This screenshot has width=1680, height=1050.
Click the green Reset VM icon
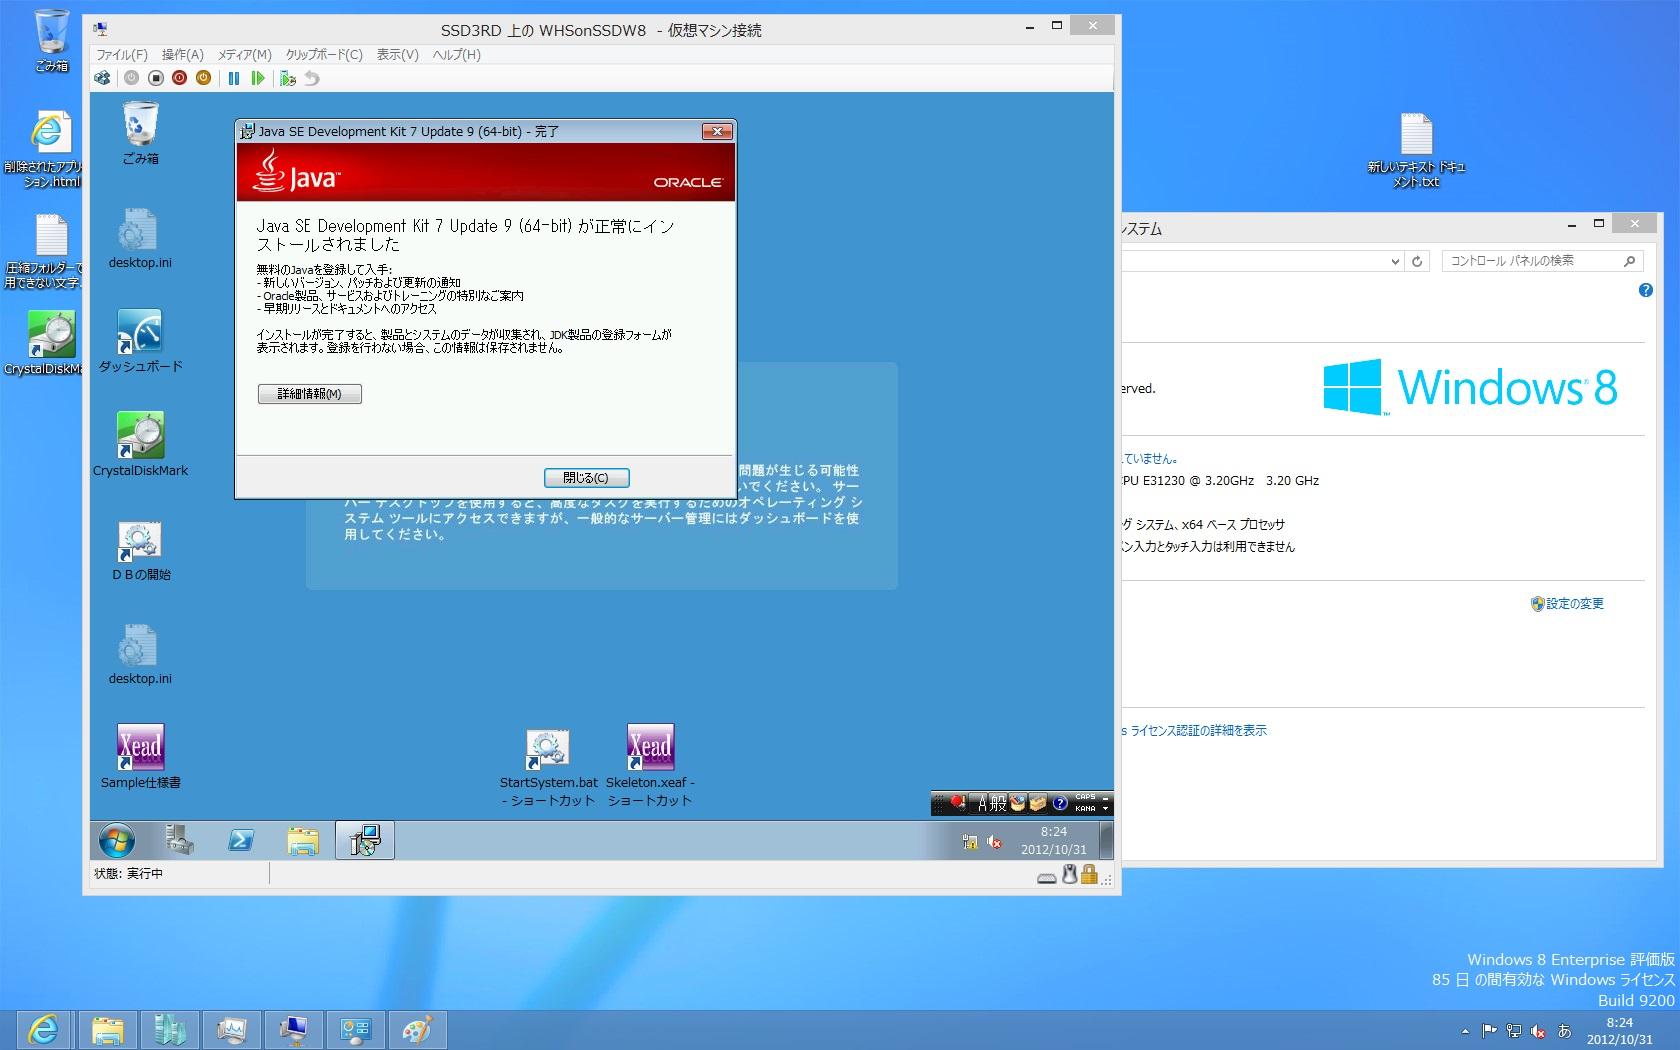click(x=258, y=78)
